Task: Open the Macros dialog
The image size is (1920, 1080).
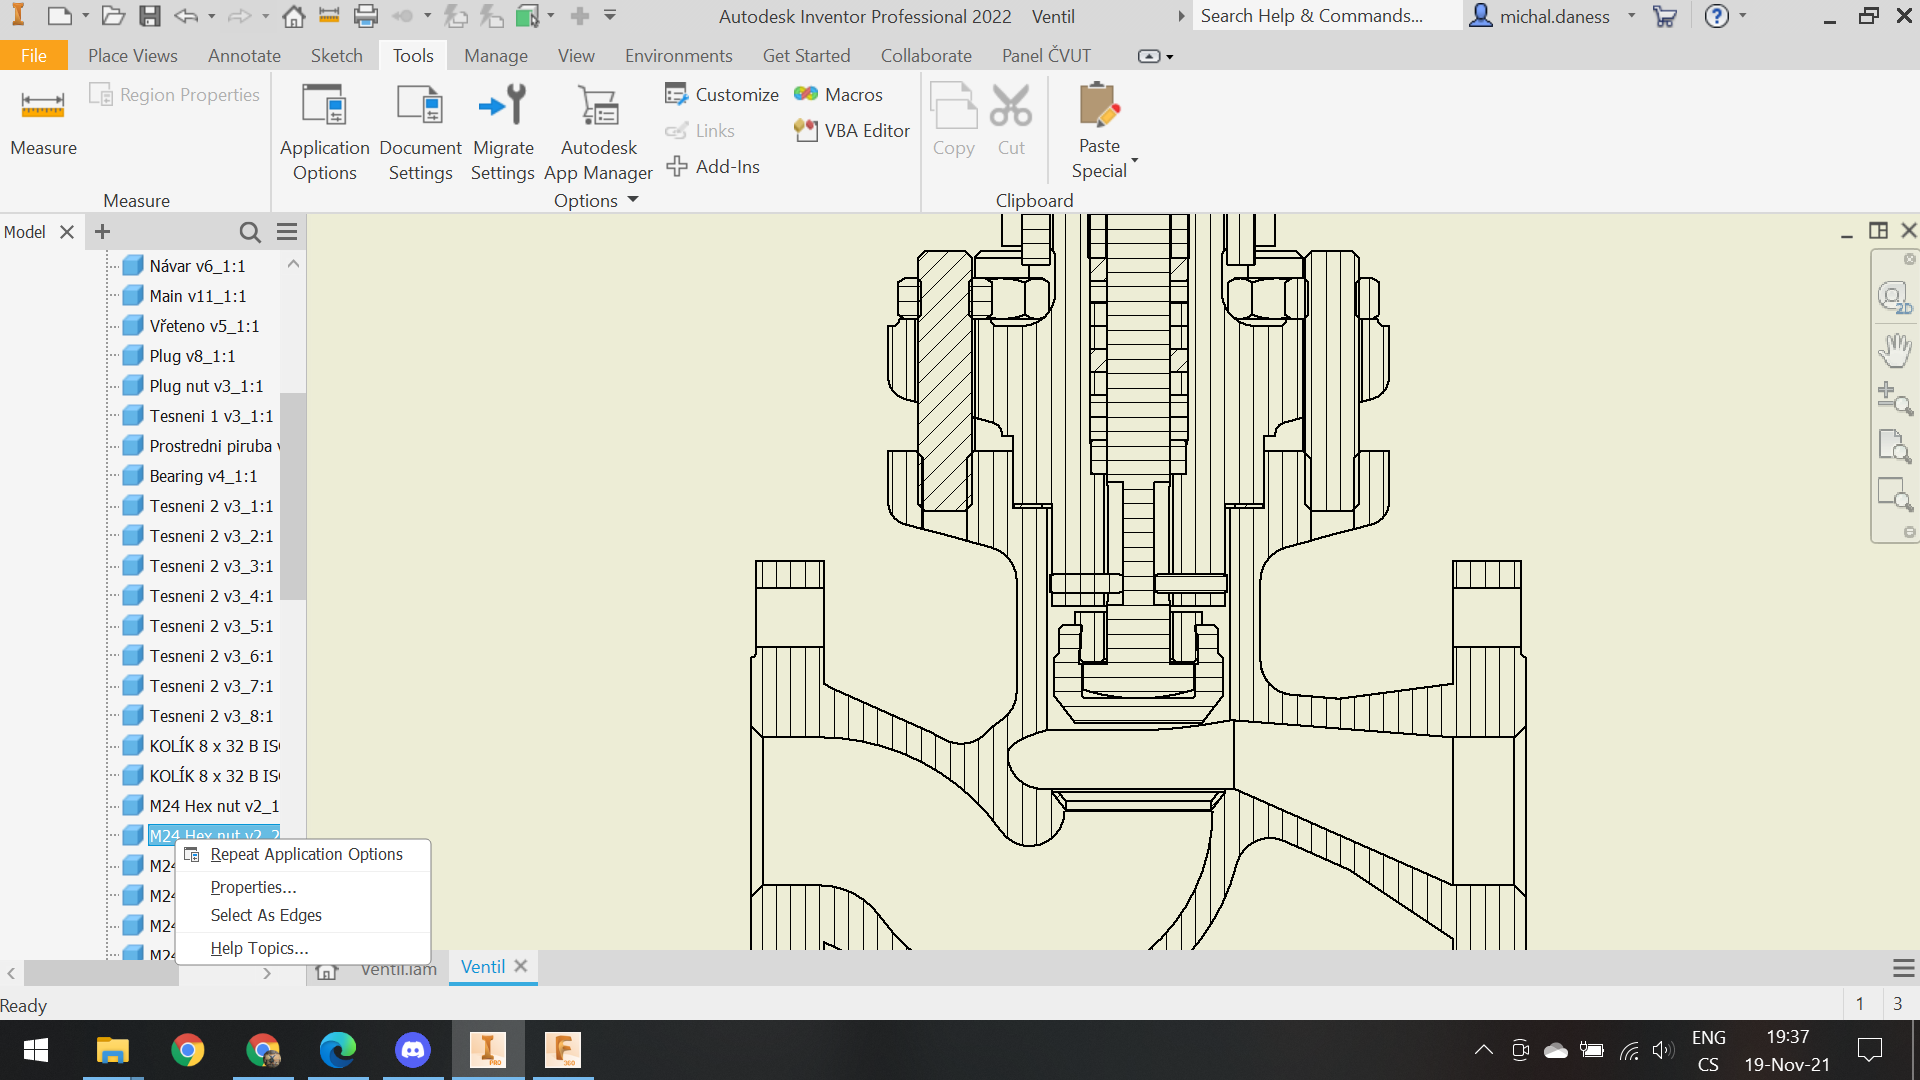Action: tap(840, 94)
